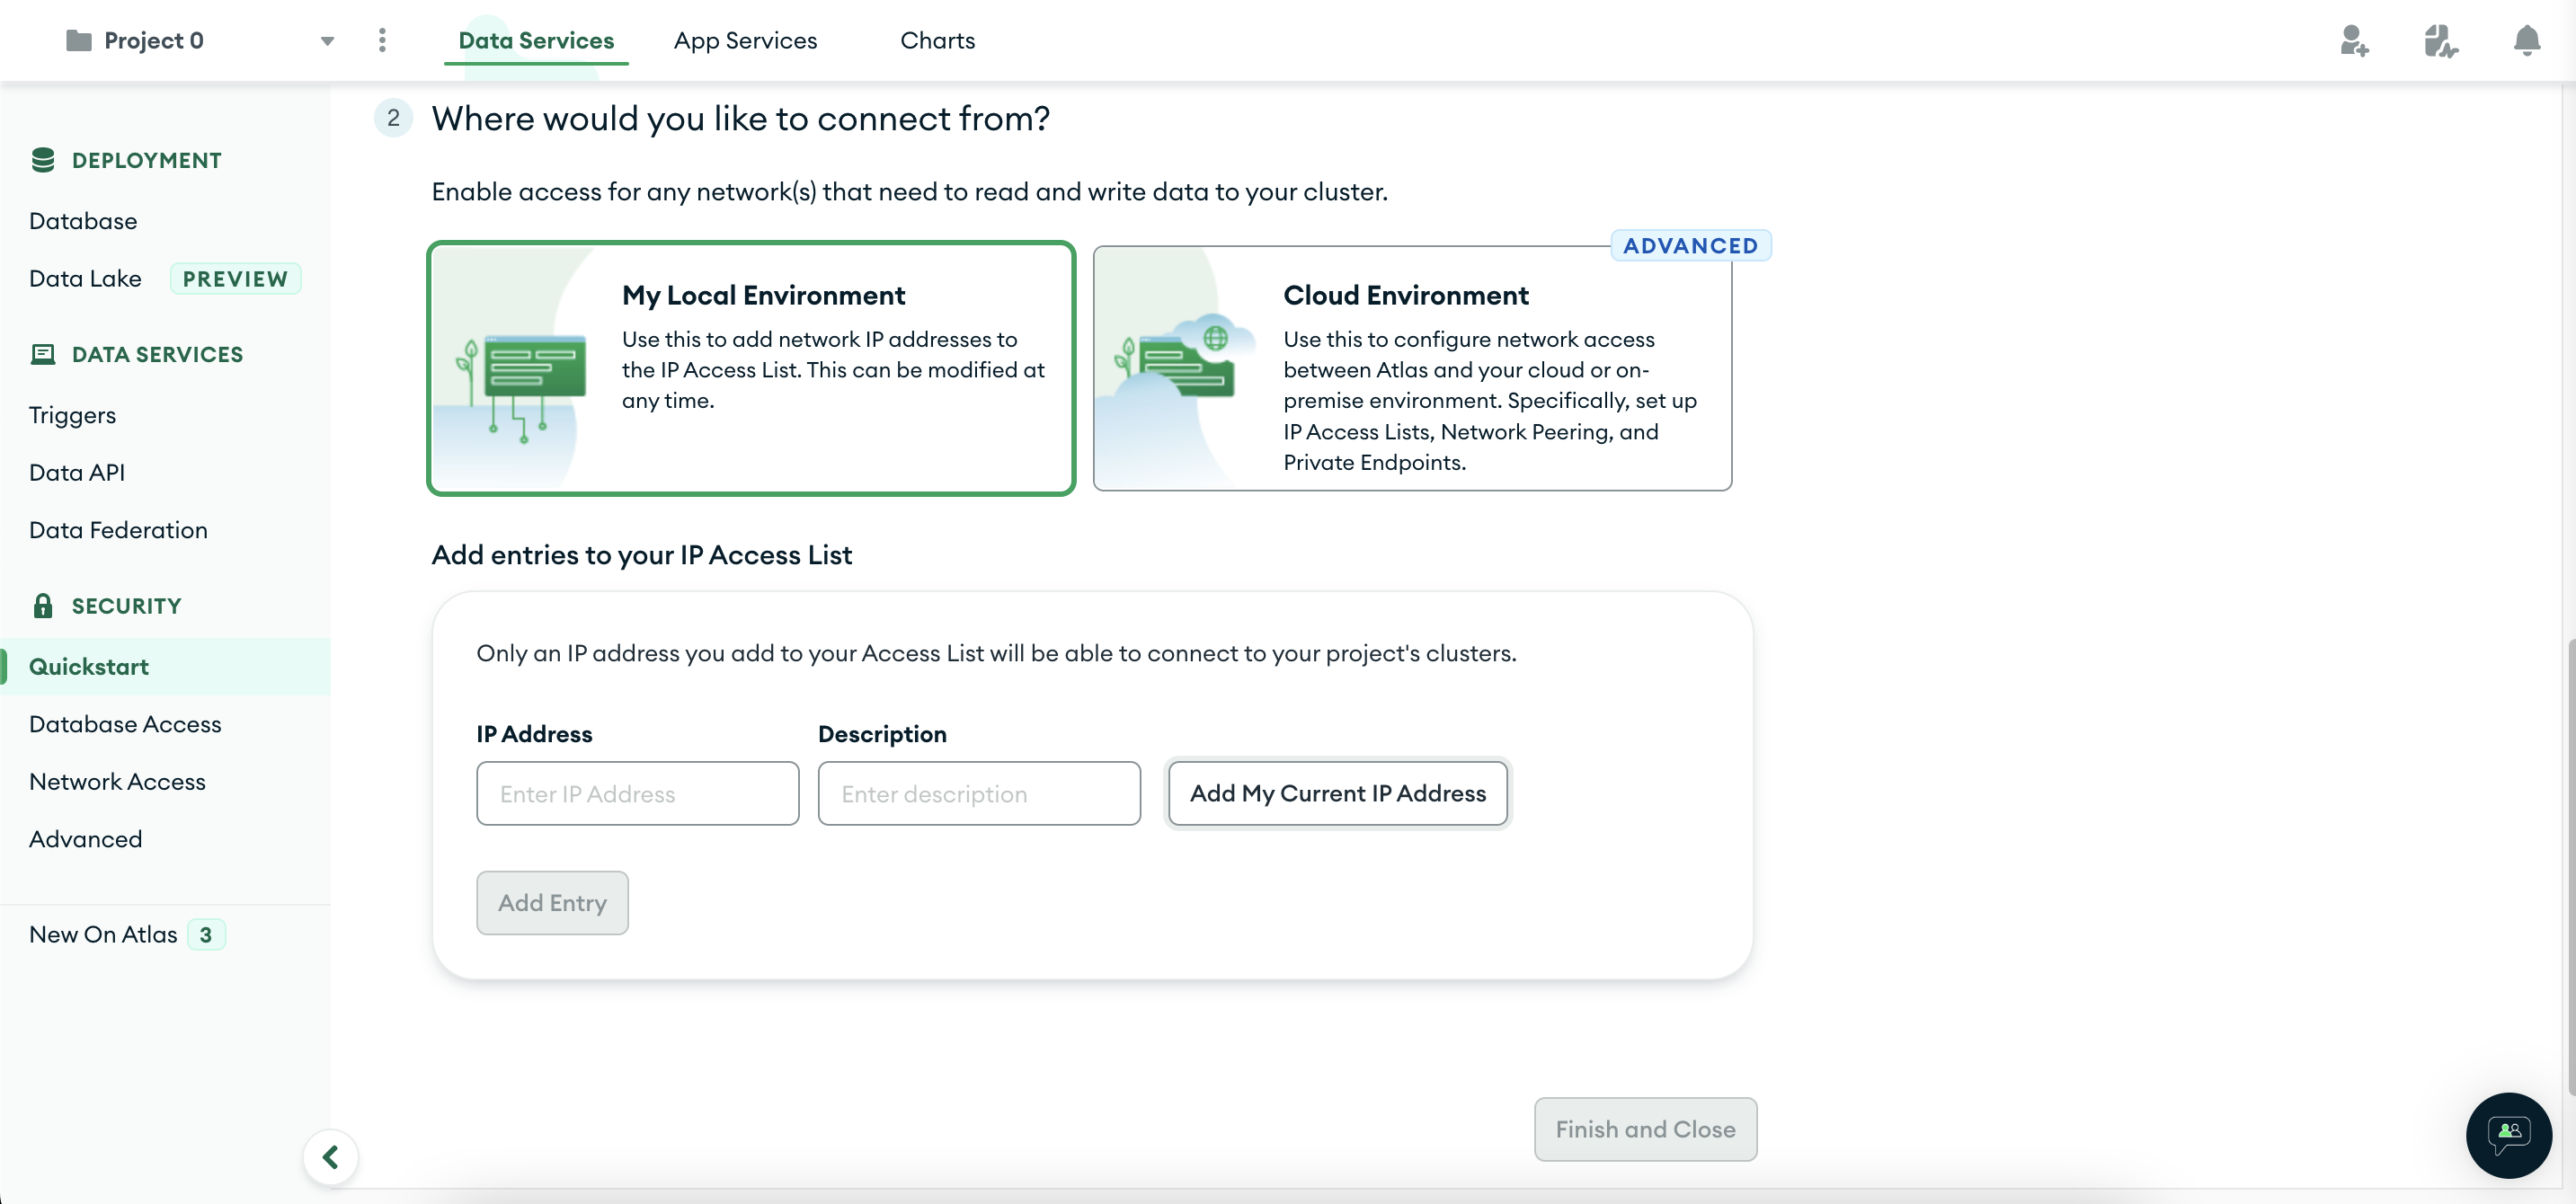Open the invite user icon

pyautogui.click(x=2354, y=41)
